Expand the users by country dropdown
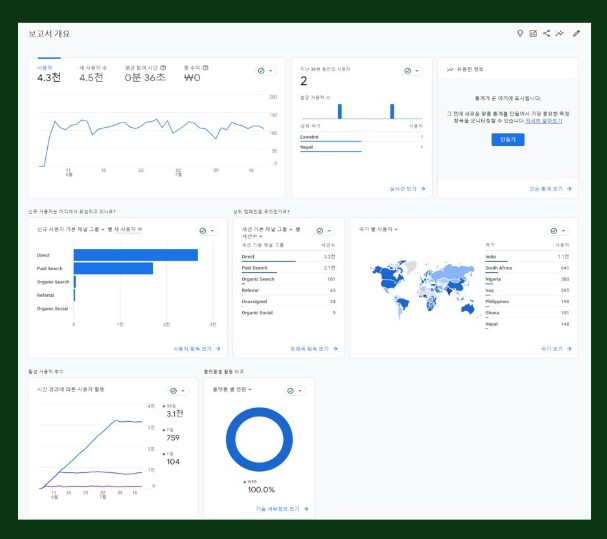 click(x=378, y=230)
